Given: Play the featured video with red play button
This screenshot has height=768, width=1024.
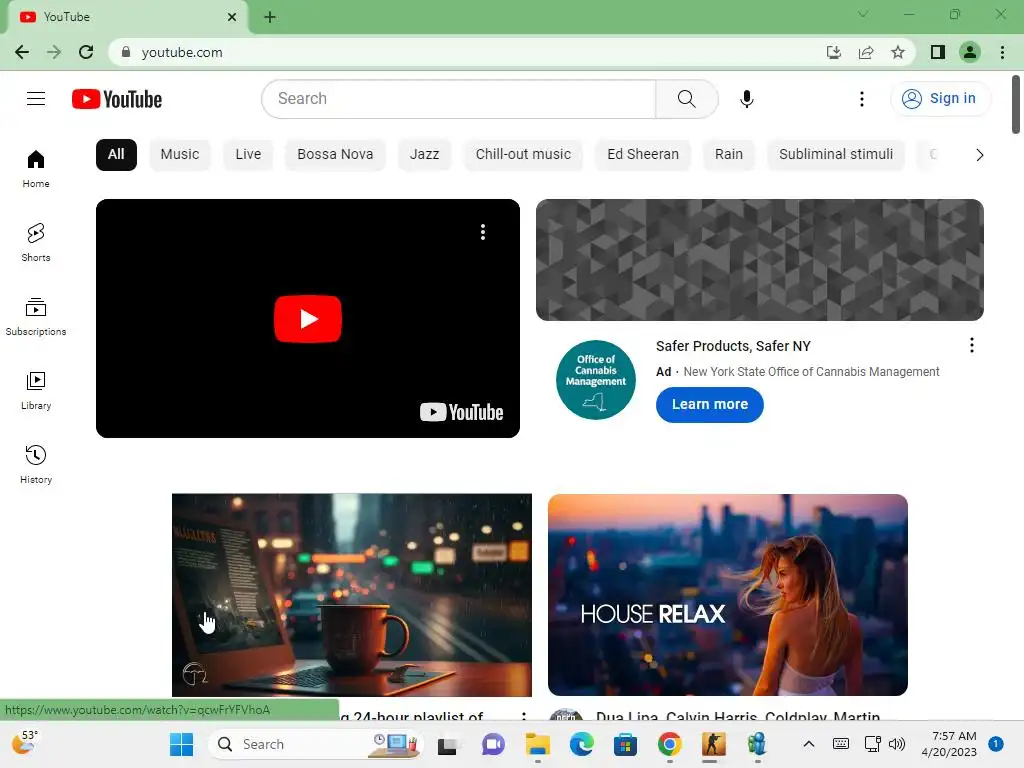Looking at the screenshot, I should (x=308, y=319).
